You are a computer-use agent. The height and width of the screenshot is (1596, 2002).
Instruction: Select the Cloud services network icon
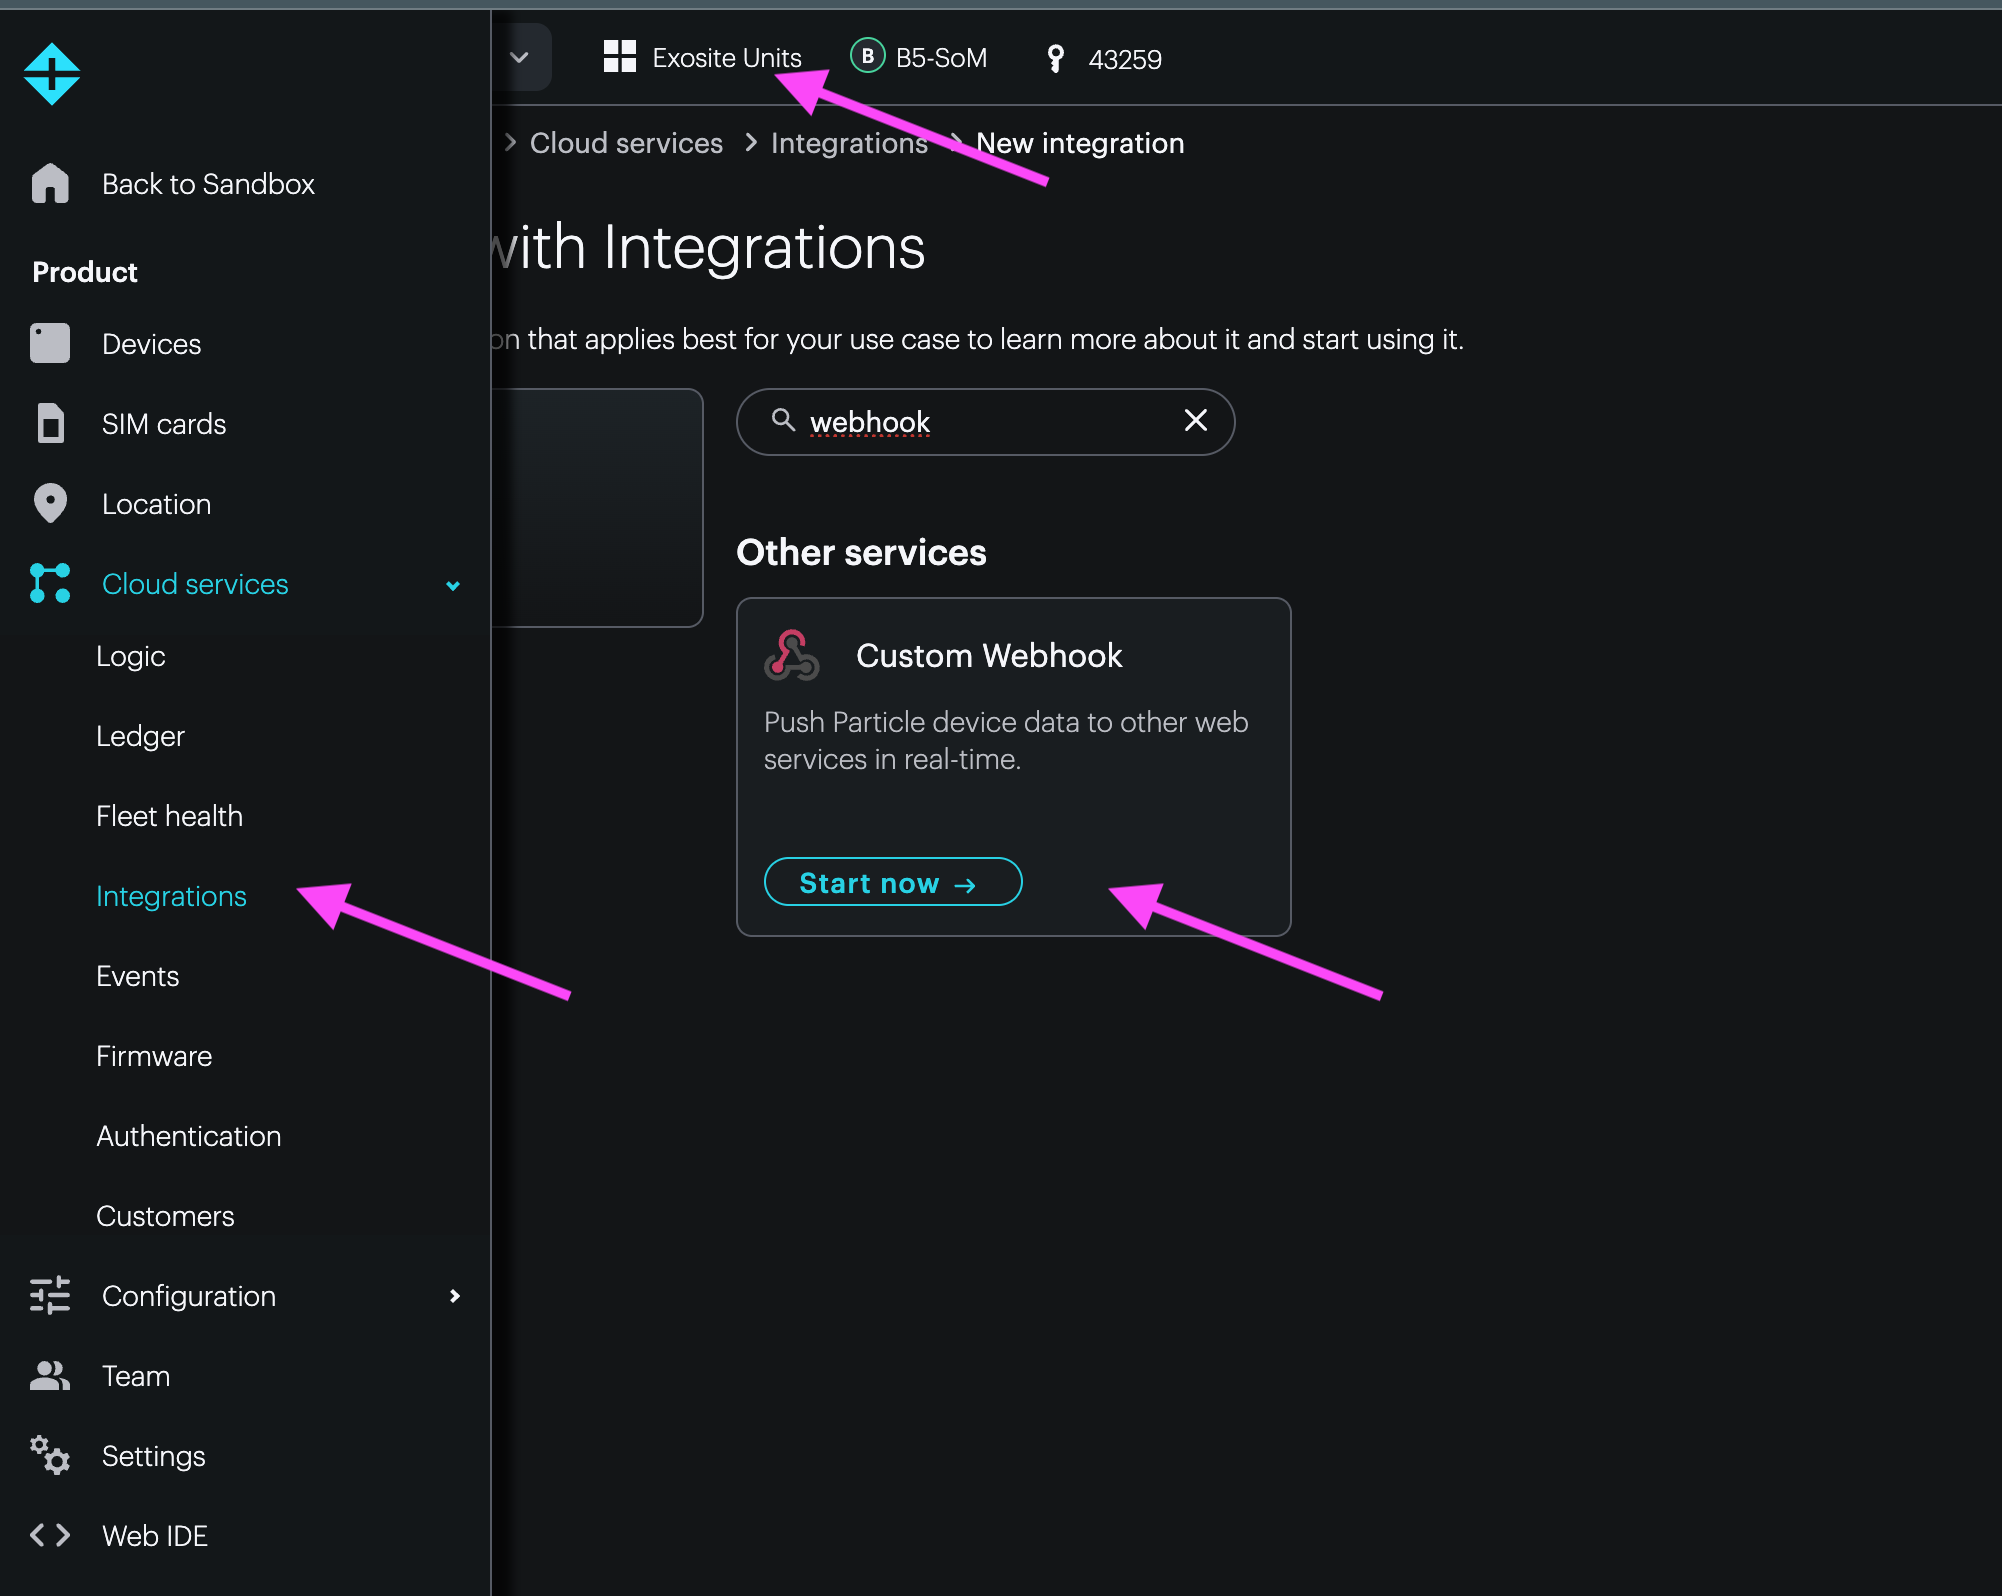(49, 583)
